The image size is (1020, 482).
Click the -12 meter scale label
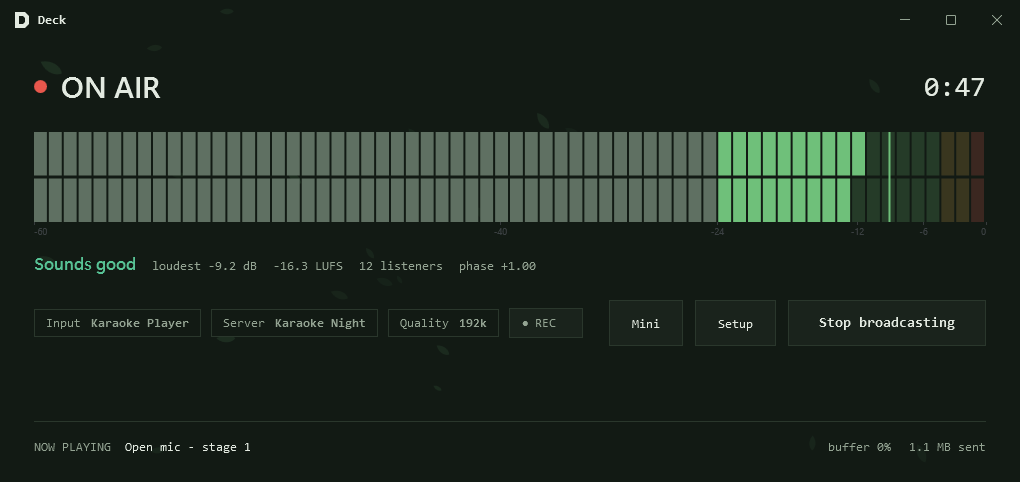point(857,232)
